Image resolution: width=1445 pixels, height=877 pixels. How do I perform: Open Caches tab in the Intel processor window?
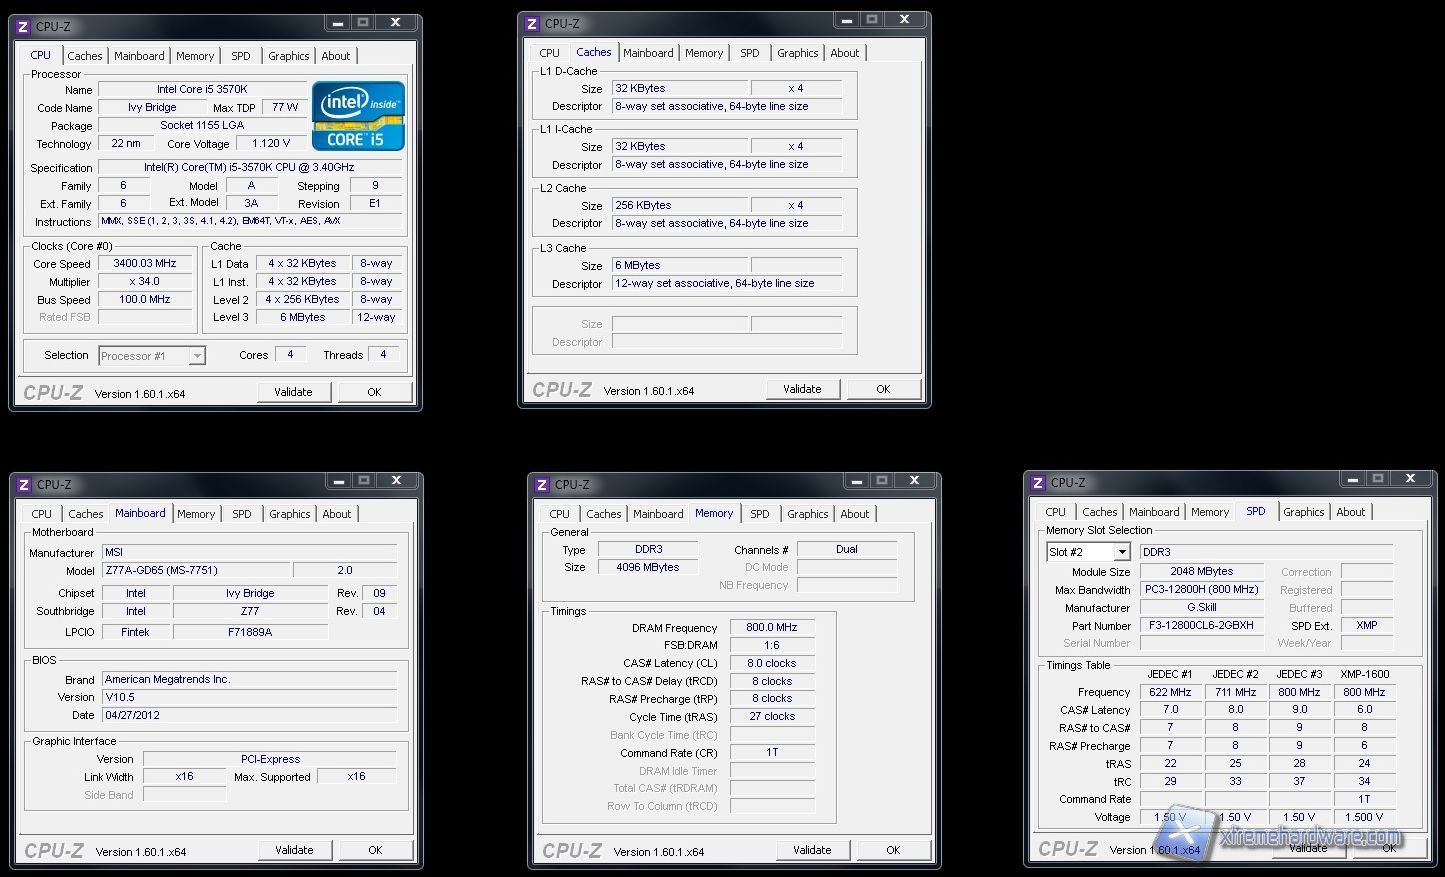tap(85, 56)
